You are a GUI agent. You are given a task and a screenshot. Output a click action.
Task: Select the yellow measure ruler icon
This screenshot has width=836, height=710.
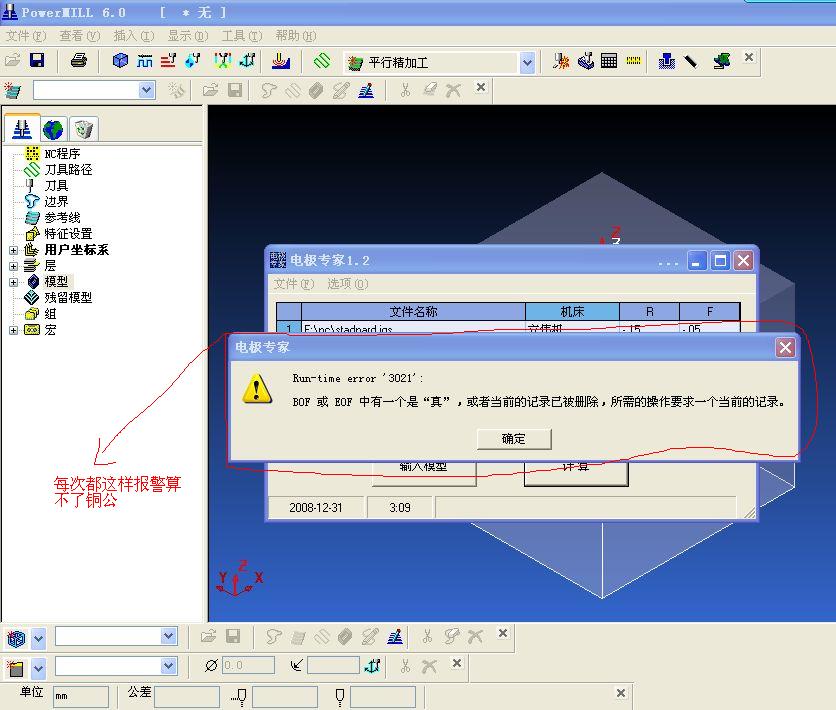tap(633, 61)
